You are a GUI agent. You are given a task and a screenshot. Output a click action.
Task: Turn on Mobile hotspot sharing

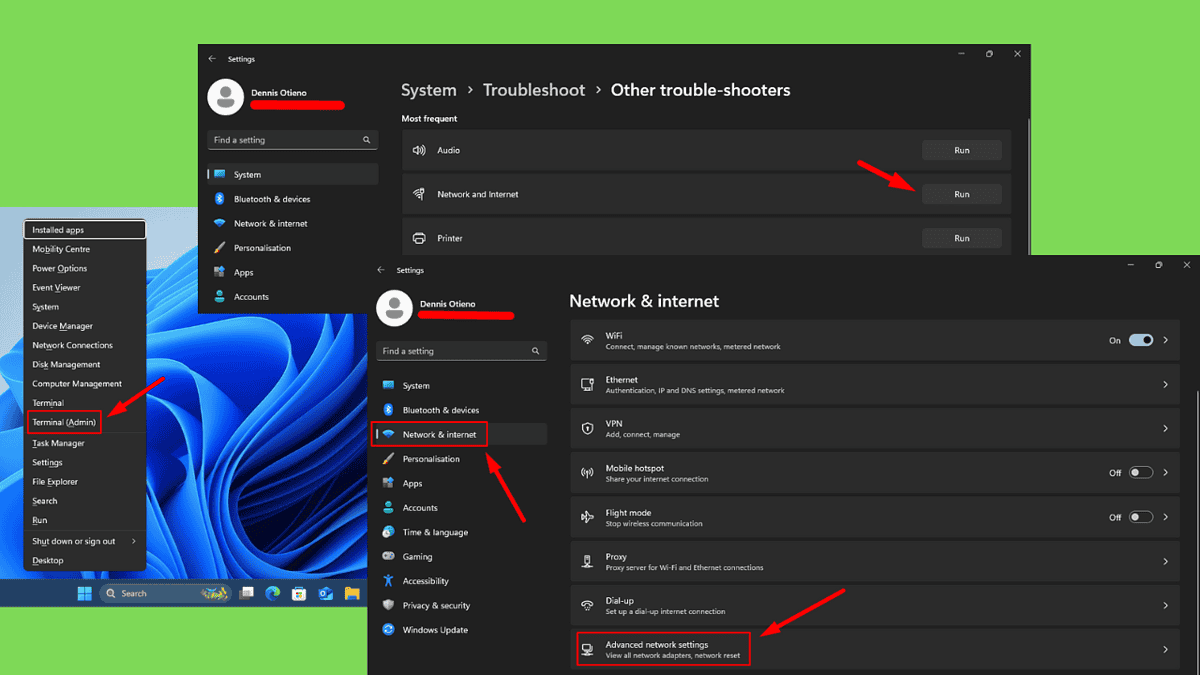[x=1139, y=472]
